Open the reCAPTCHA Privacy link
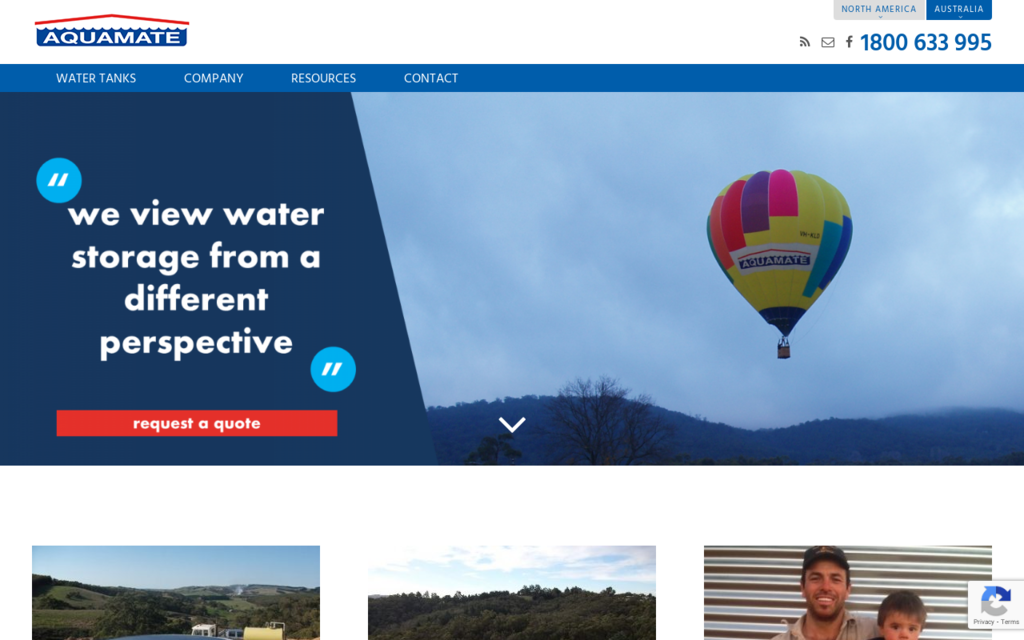The width and height of the screenshot is (1024, 640). [x=983, y=622]
